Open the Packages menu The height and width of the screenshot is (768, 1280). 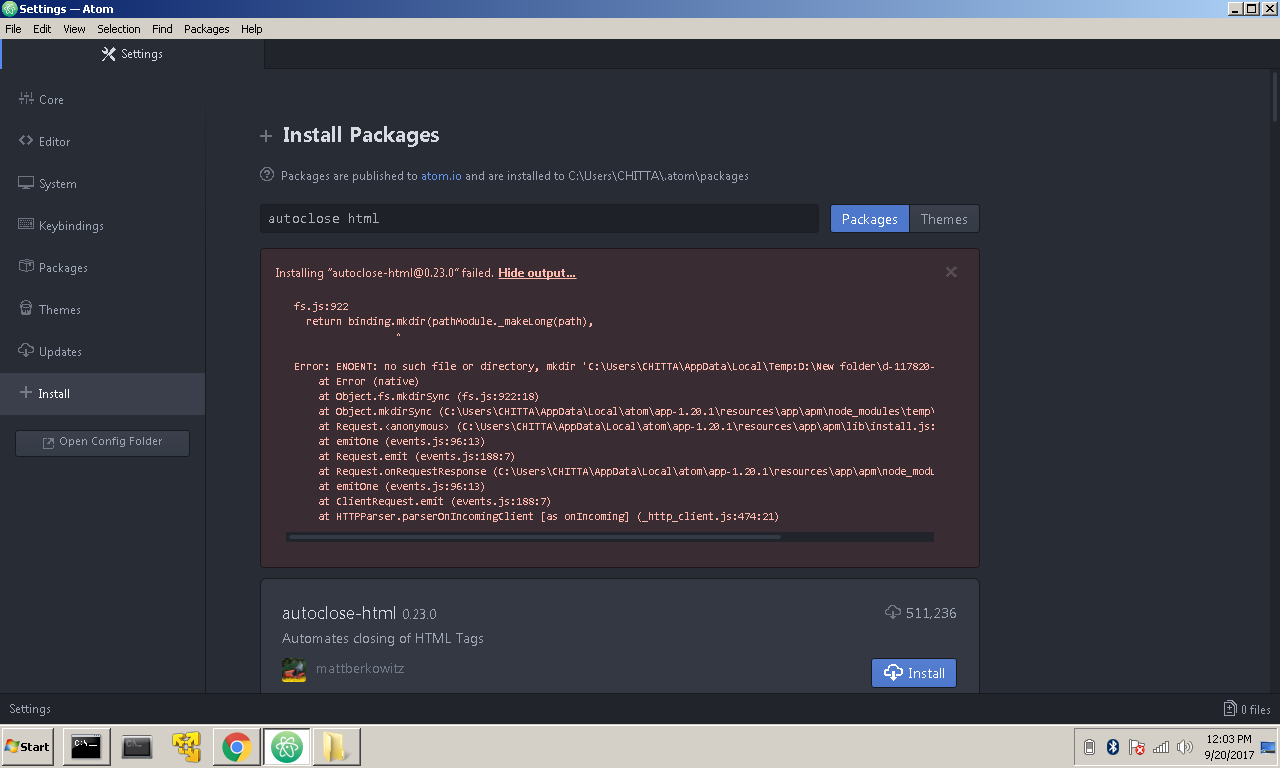point(206,29)
